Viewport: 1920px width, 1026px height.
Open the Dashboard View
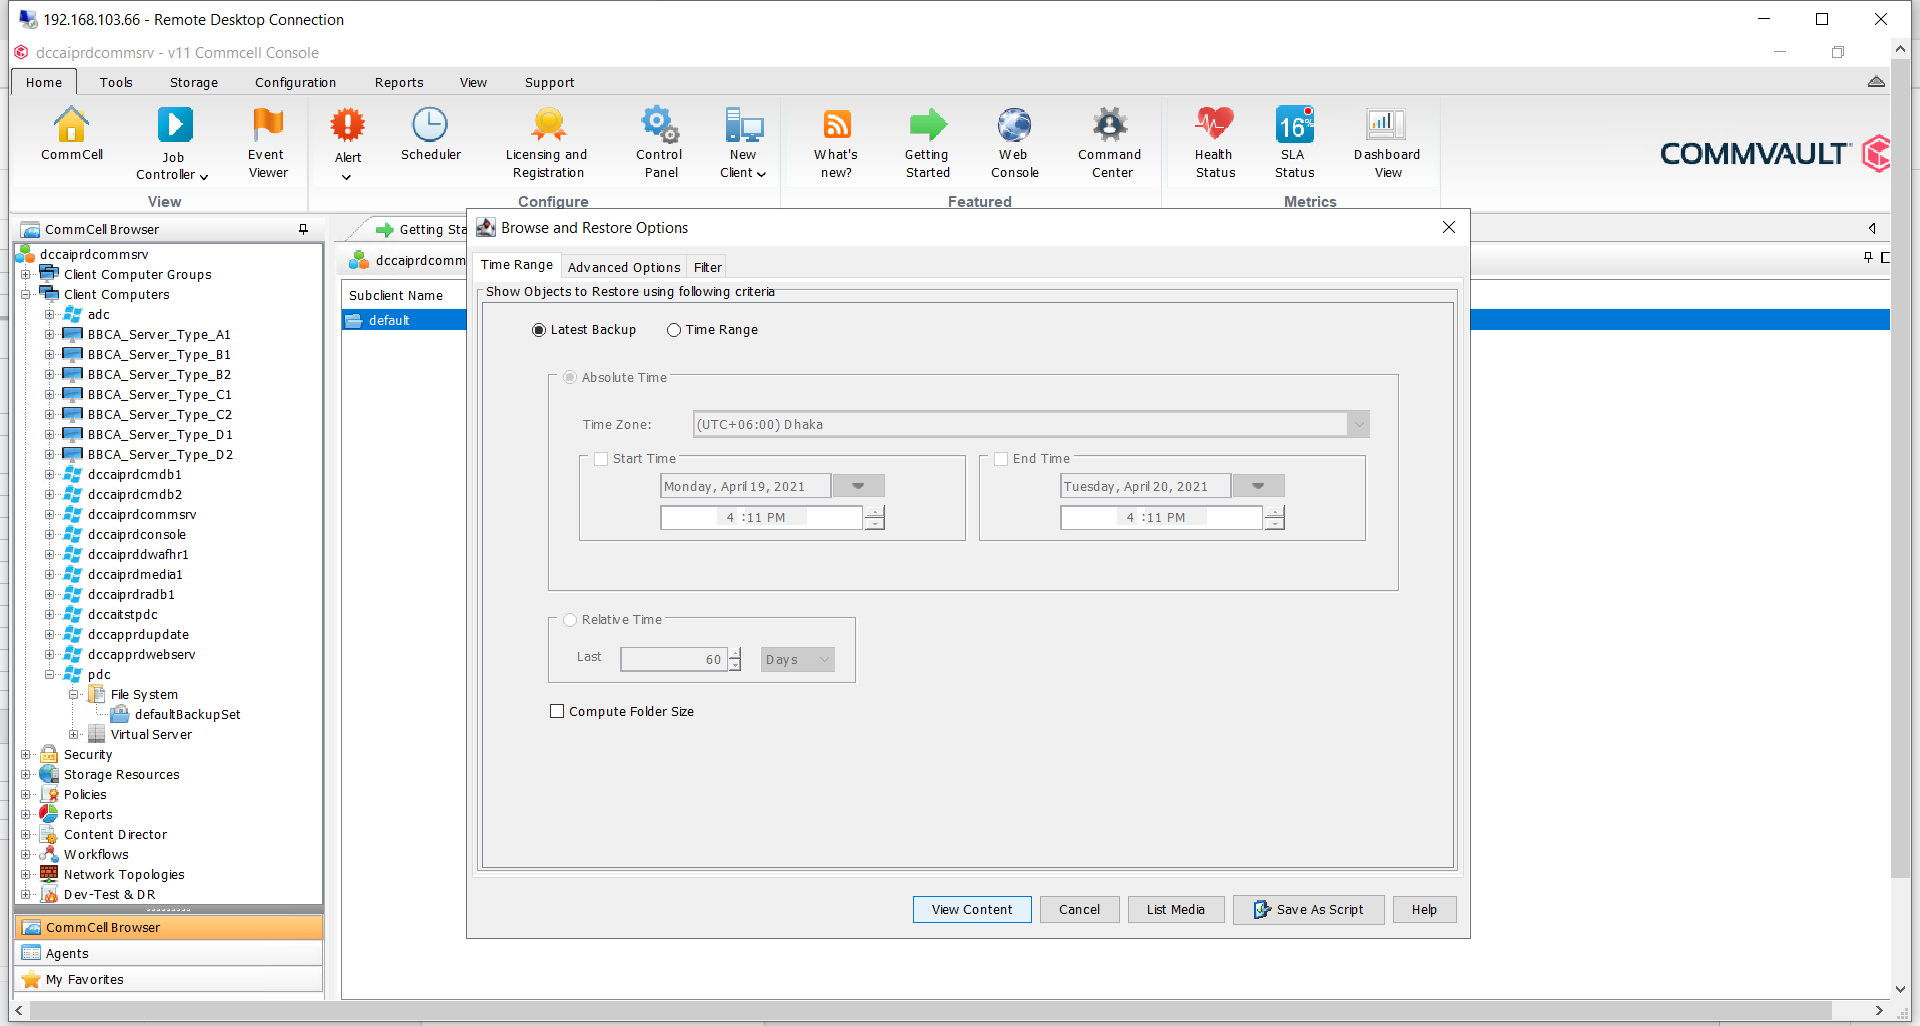[1387, 143]
